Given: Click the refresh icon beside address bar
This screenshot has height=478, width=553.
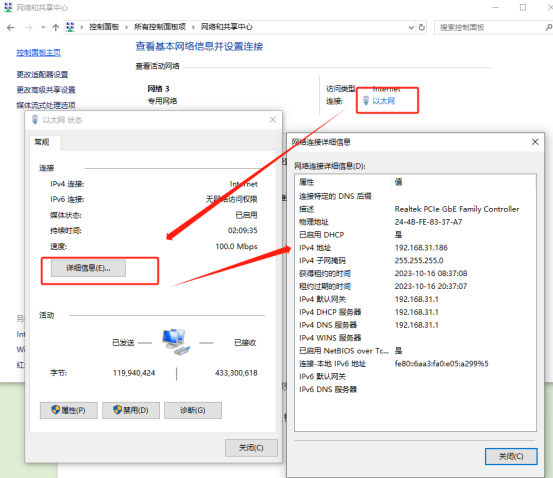Looking at the screenshot, I should [421, 27].
